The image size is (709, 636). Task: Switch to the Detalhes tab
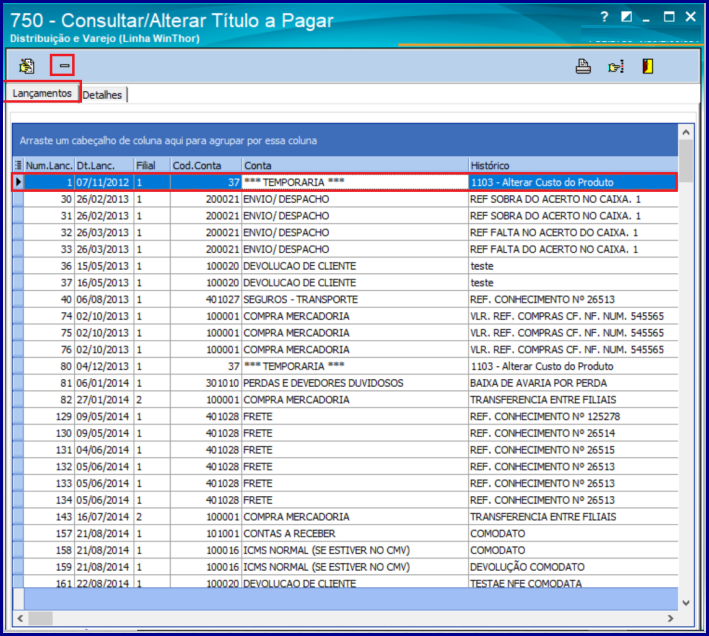102,95
